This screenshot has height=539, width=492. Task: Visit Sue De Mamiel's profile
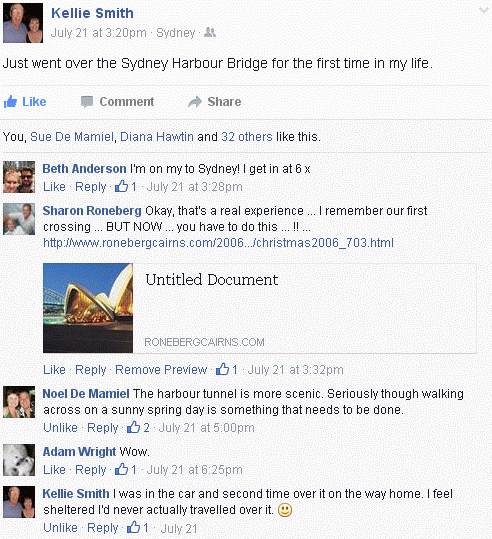click(x=72, y=137)
